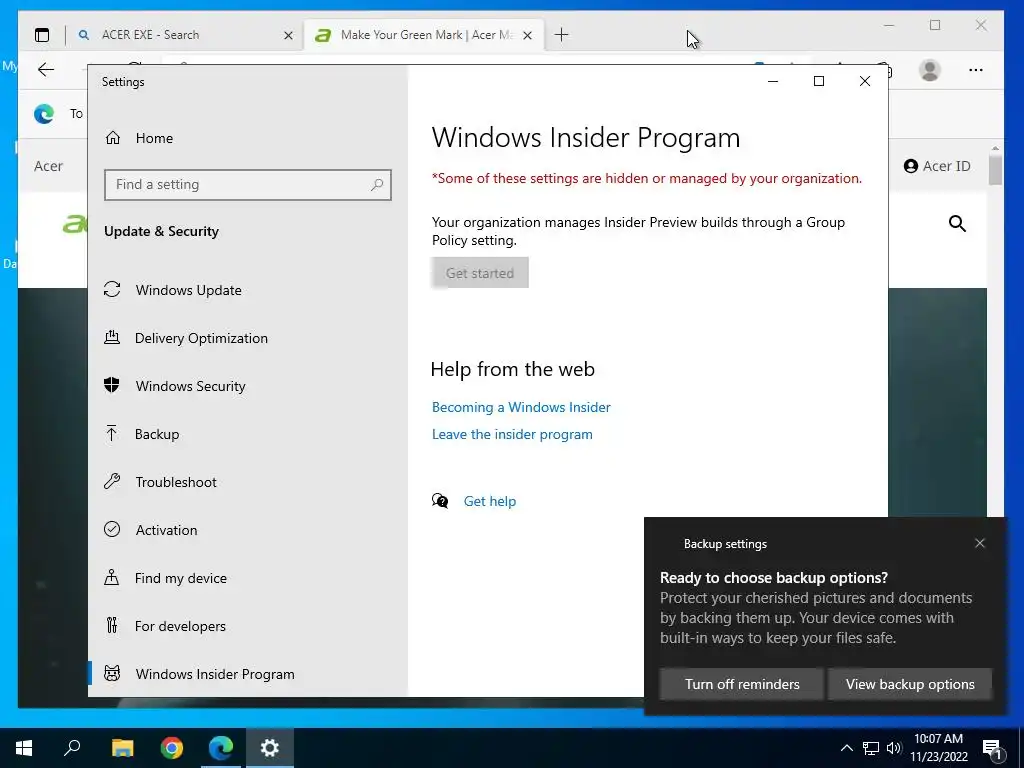The width and height of the screenshot is (1024, 768).
Task: Minimize the Settings window
Action: point(773,81)
